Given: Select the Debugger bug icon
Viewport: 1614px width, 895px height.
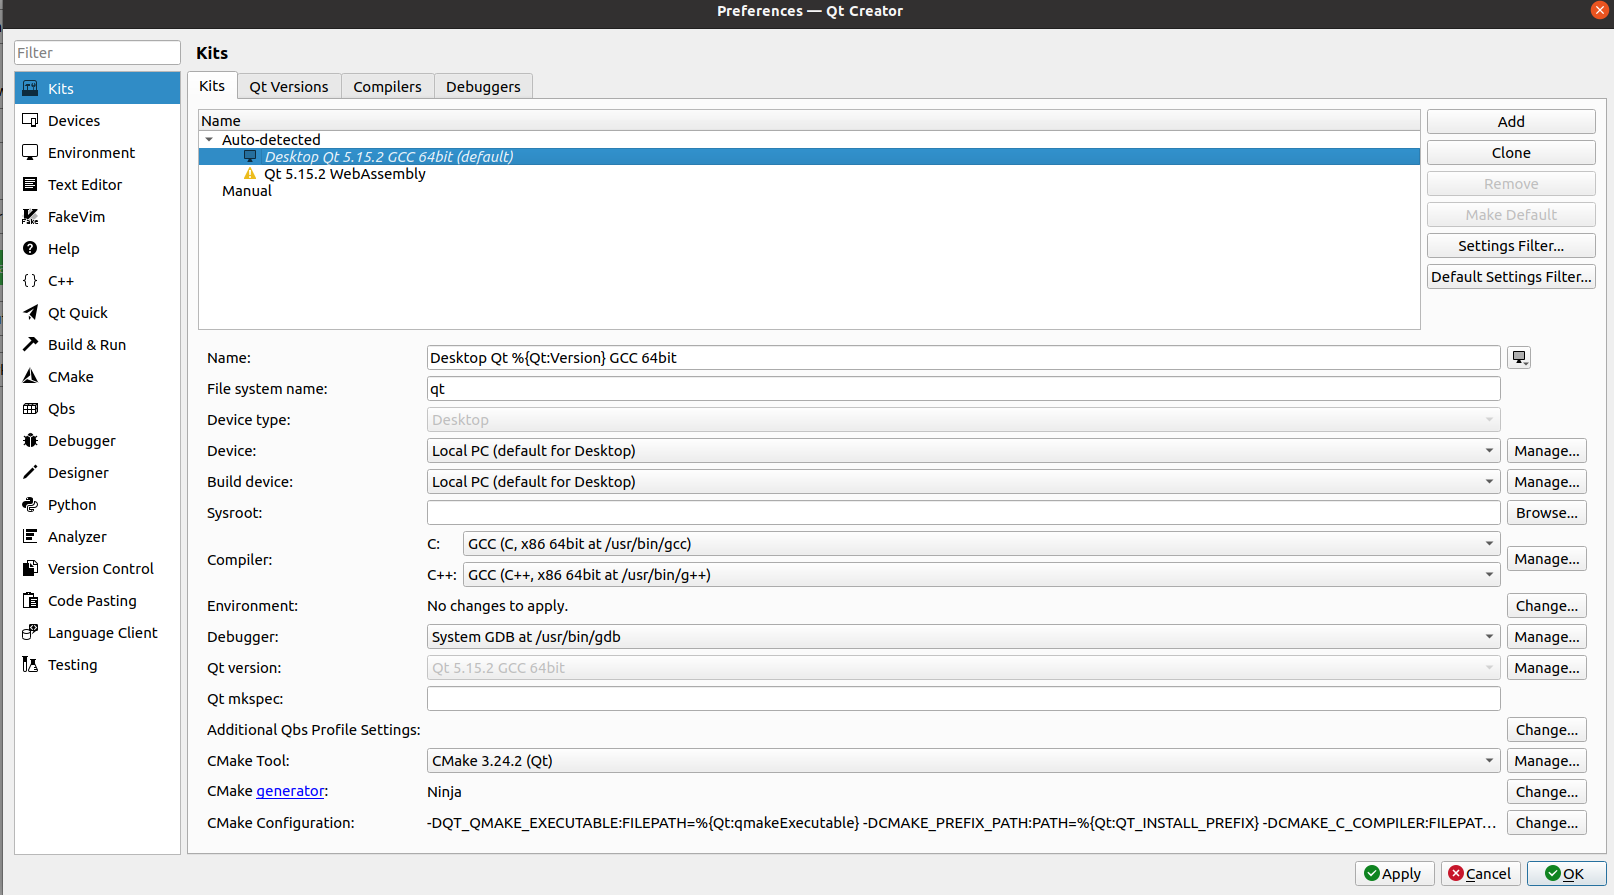Looking at the screenshot, I should click(31, 440).
